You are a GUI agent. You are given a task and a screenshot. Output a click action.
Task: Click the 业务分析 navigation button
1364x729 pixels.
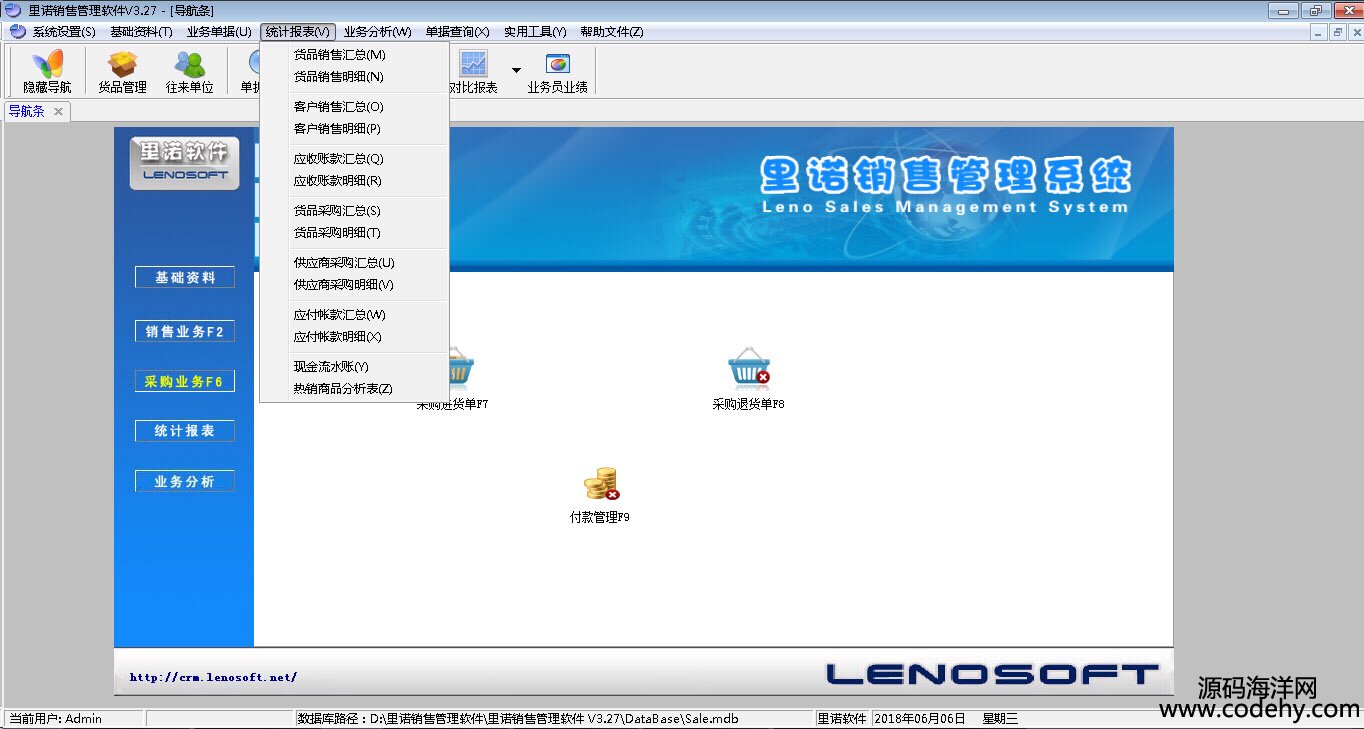point(185,482)
